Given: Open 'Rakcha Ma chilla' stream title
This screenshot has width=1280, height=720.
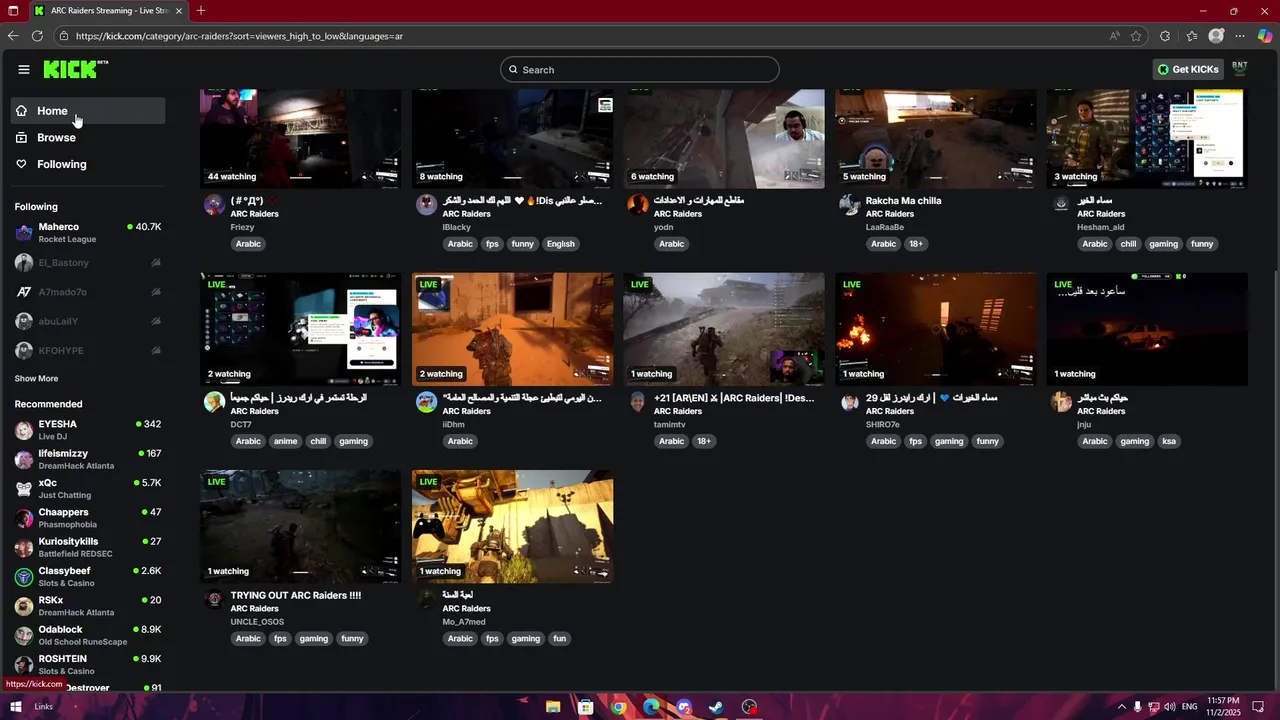Looking at the screenshot, I should 903,200.
